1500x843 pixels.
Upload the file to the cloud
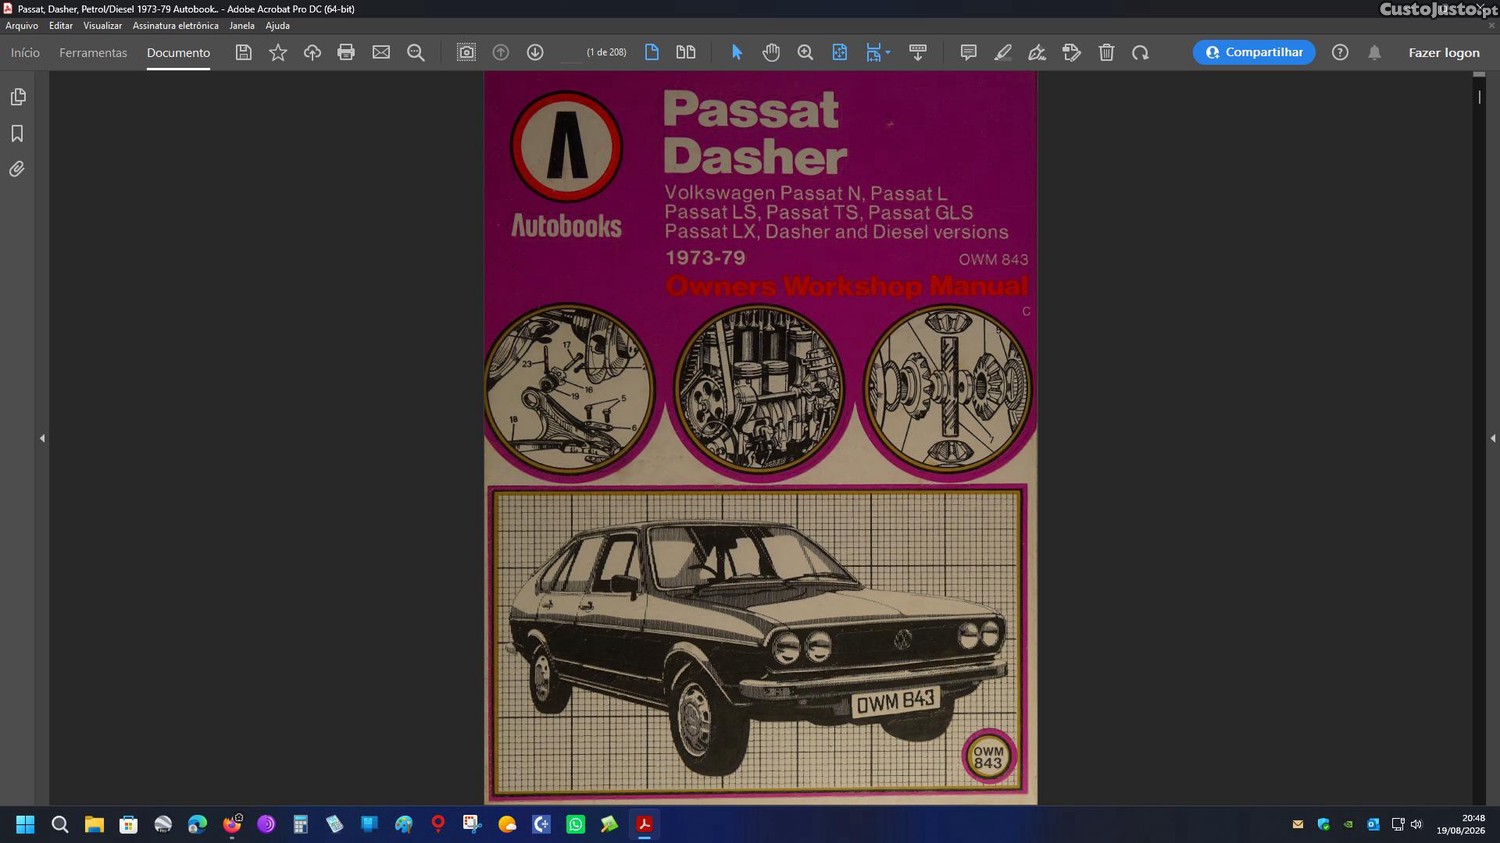coord(312,52)
